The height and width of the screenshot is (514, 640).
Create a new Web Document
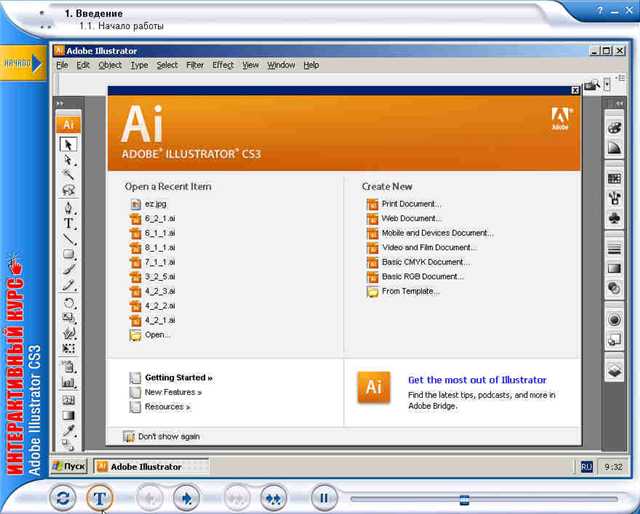click(x=404, y=218)
